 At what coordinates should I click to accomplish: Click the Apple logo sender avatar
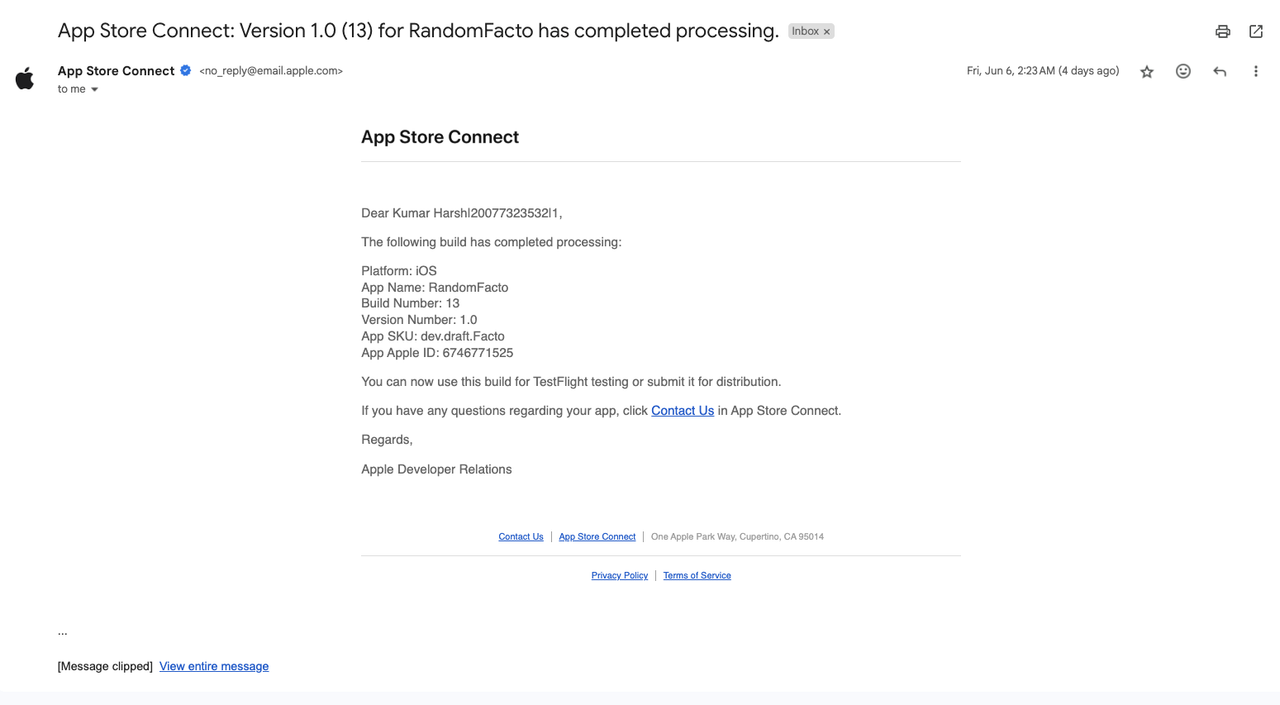coord(25,78)
